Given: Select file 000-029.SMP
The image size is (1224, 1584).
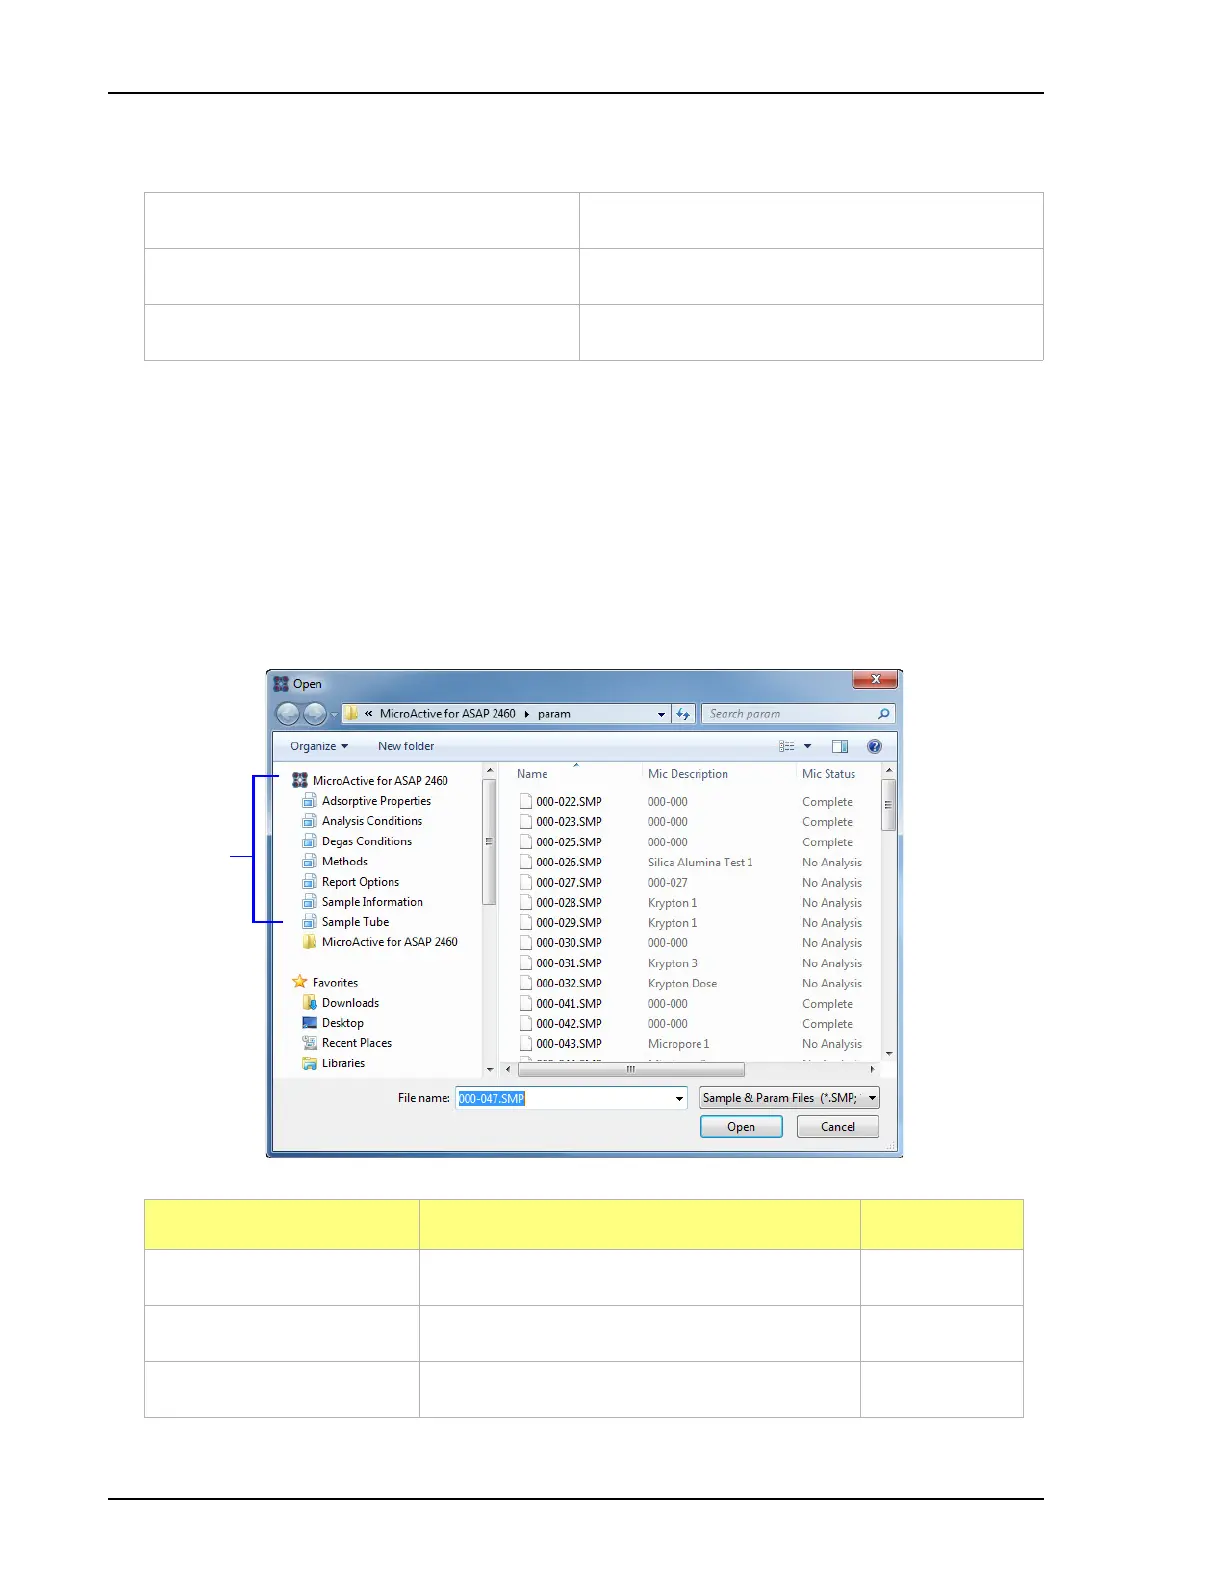Looking at the screenshot, I should click(568, 923).
